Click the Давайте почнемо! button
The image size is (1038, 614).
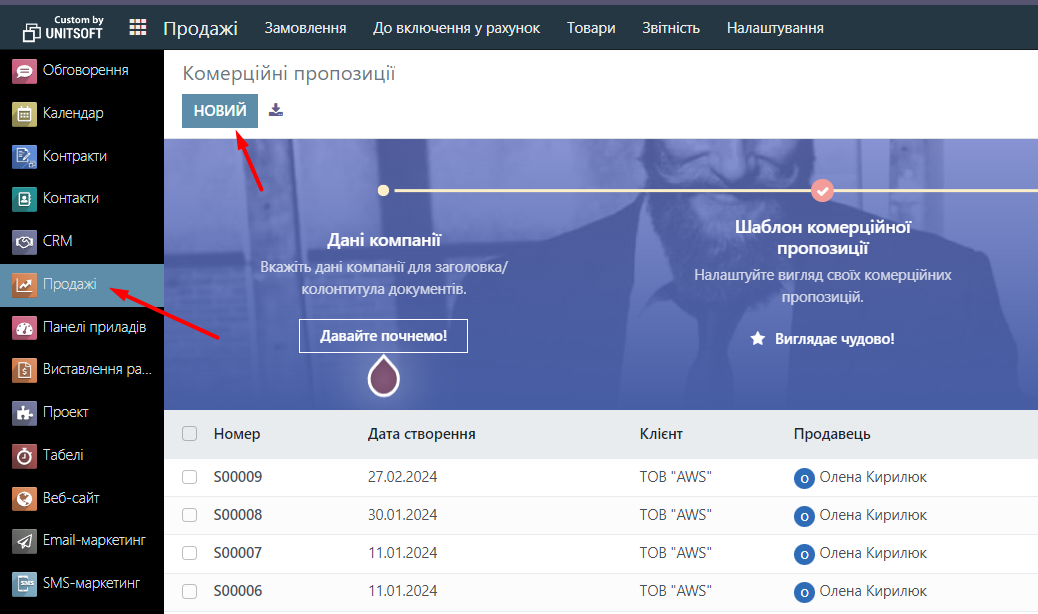(x=383, y=336)
